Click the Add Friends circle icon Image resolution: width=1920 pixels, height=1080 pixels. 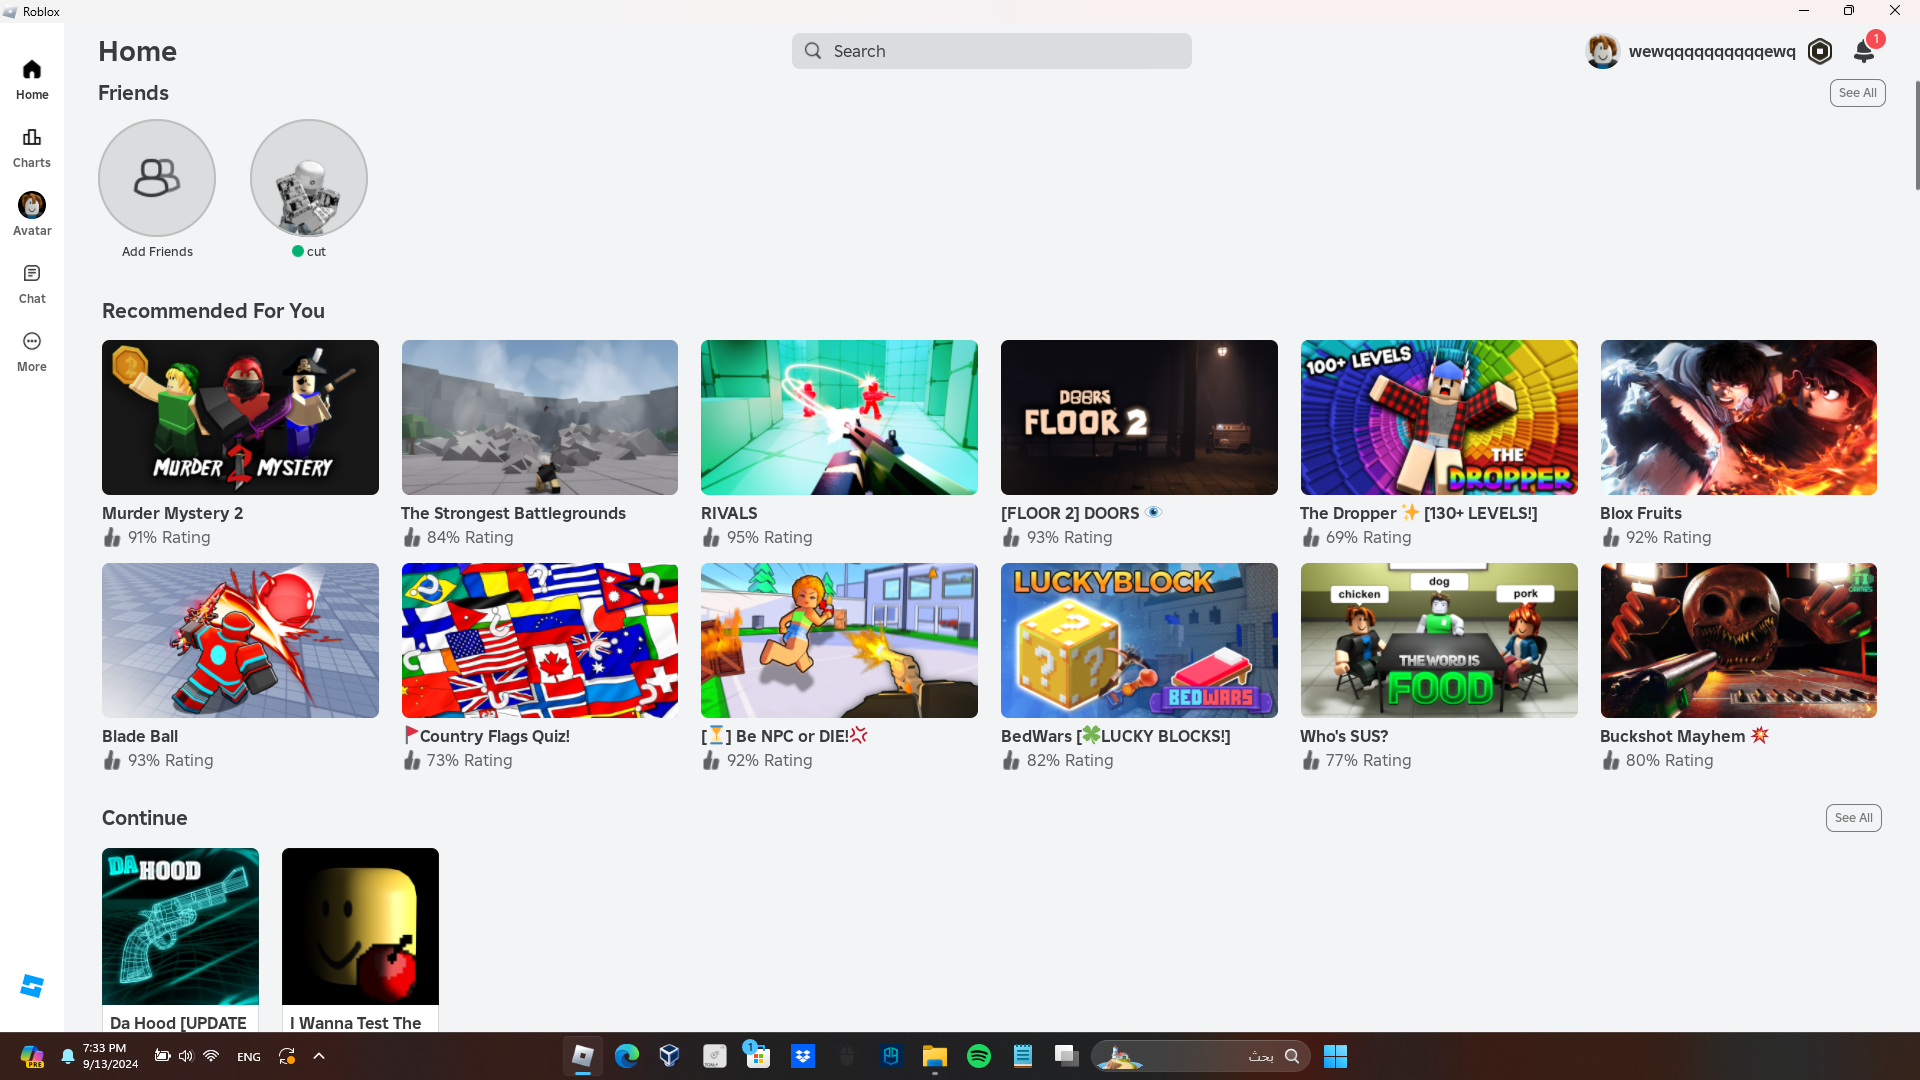tap(157, 178)
